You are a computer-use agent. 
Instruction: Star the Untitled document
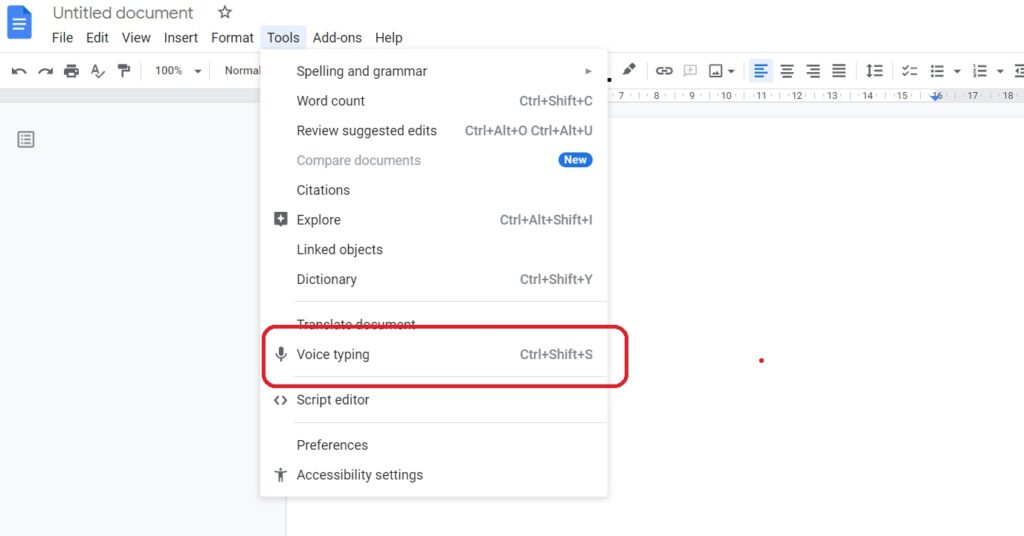[225, 12]
